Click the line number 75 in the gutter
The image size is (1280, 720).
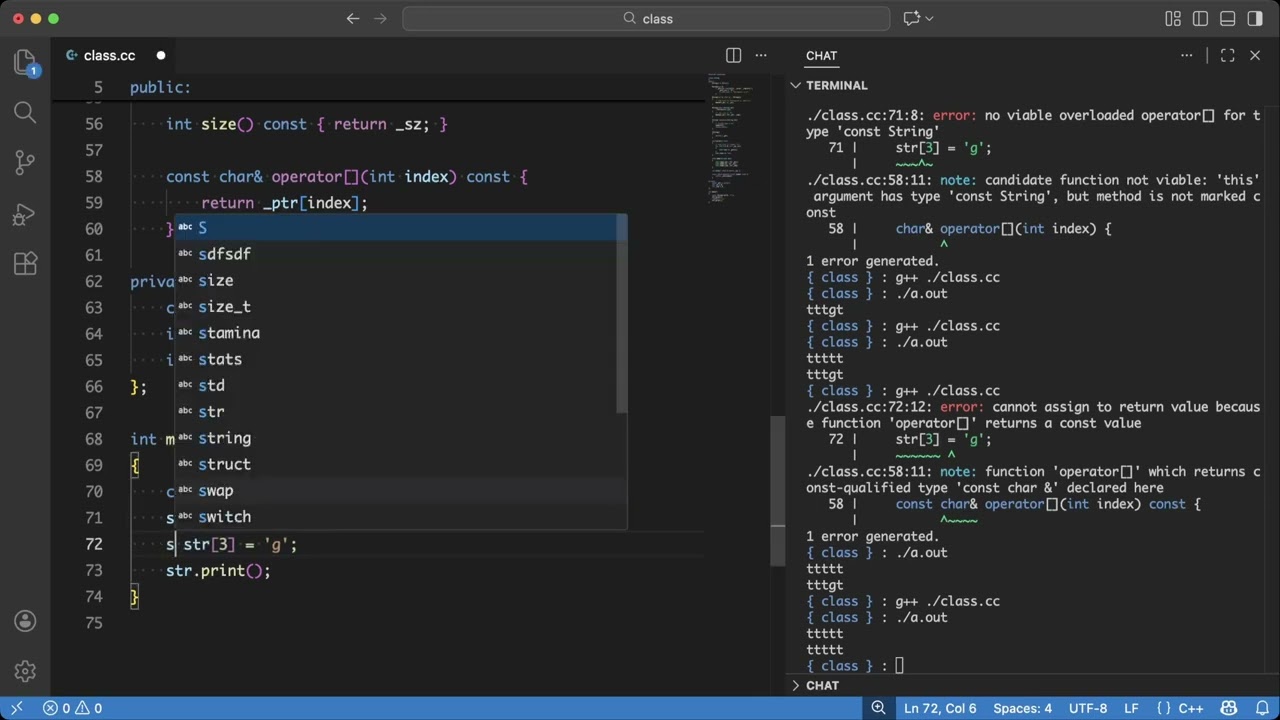click(x=94, y=622)
